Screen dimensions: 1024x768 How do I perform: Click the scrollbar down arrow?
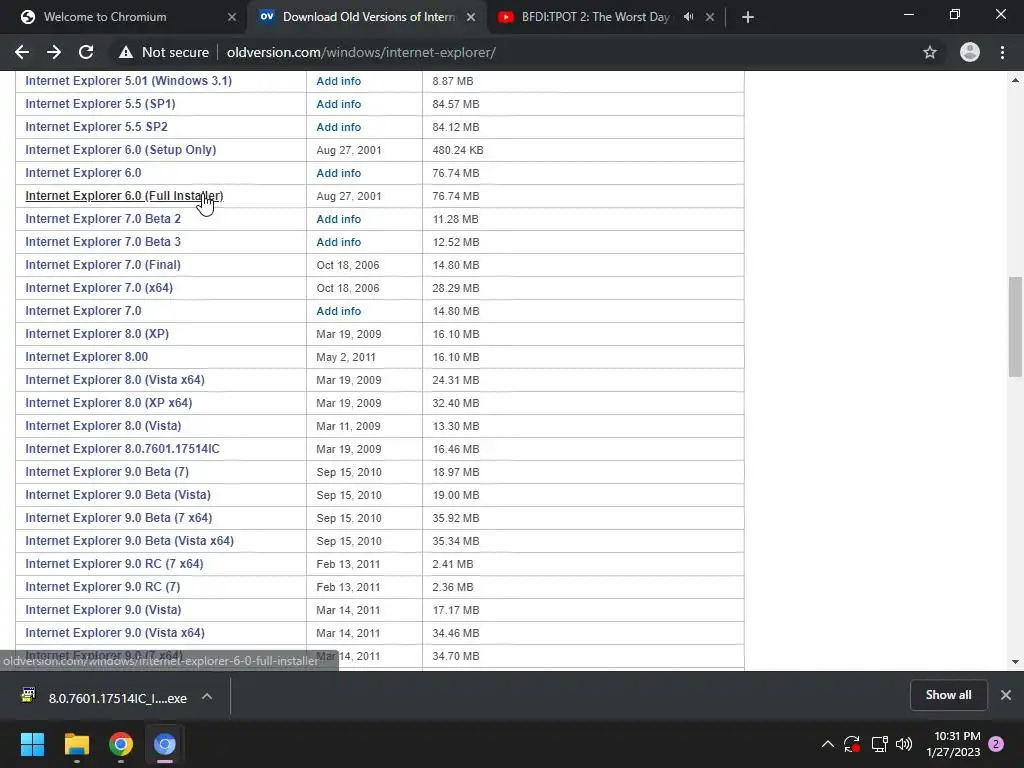pyautogui.click(x=1015, y=662)
